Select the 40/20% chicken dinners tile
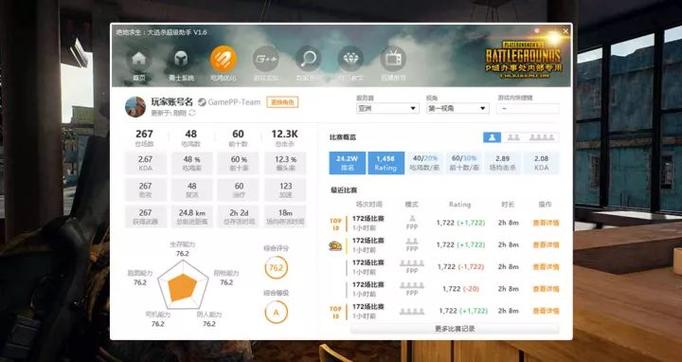Image resolution: width=682 pixels, height=362 pixels. [425, 163]
